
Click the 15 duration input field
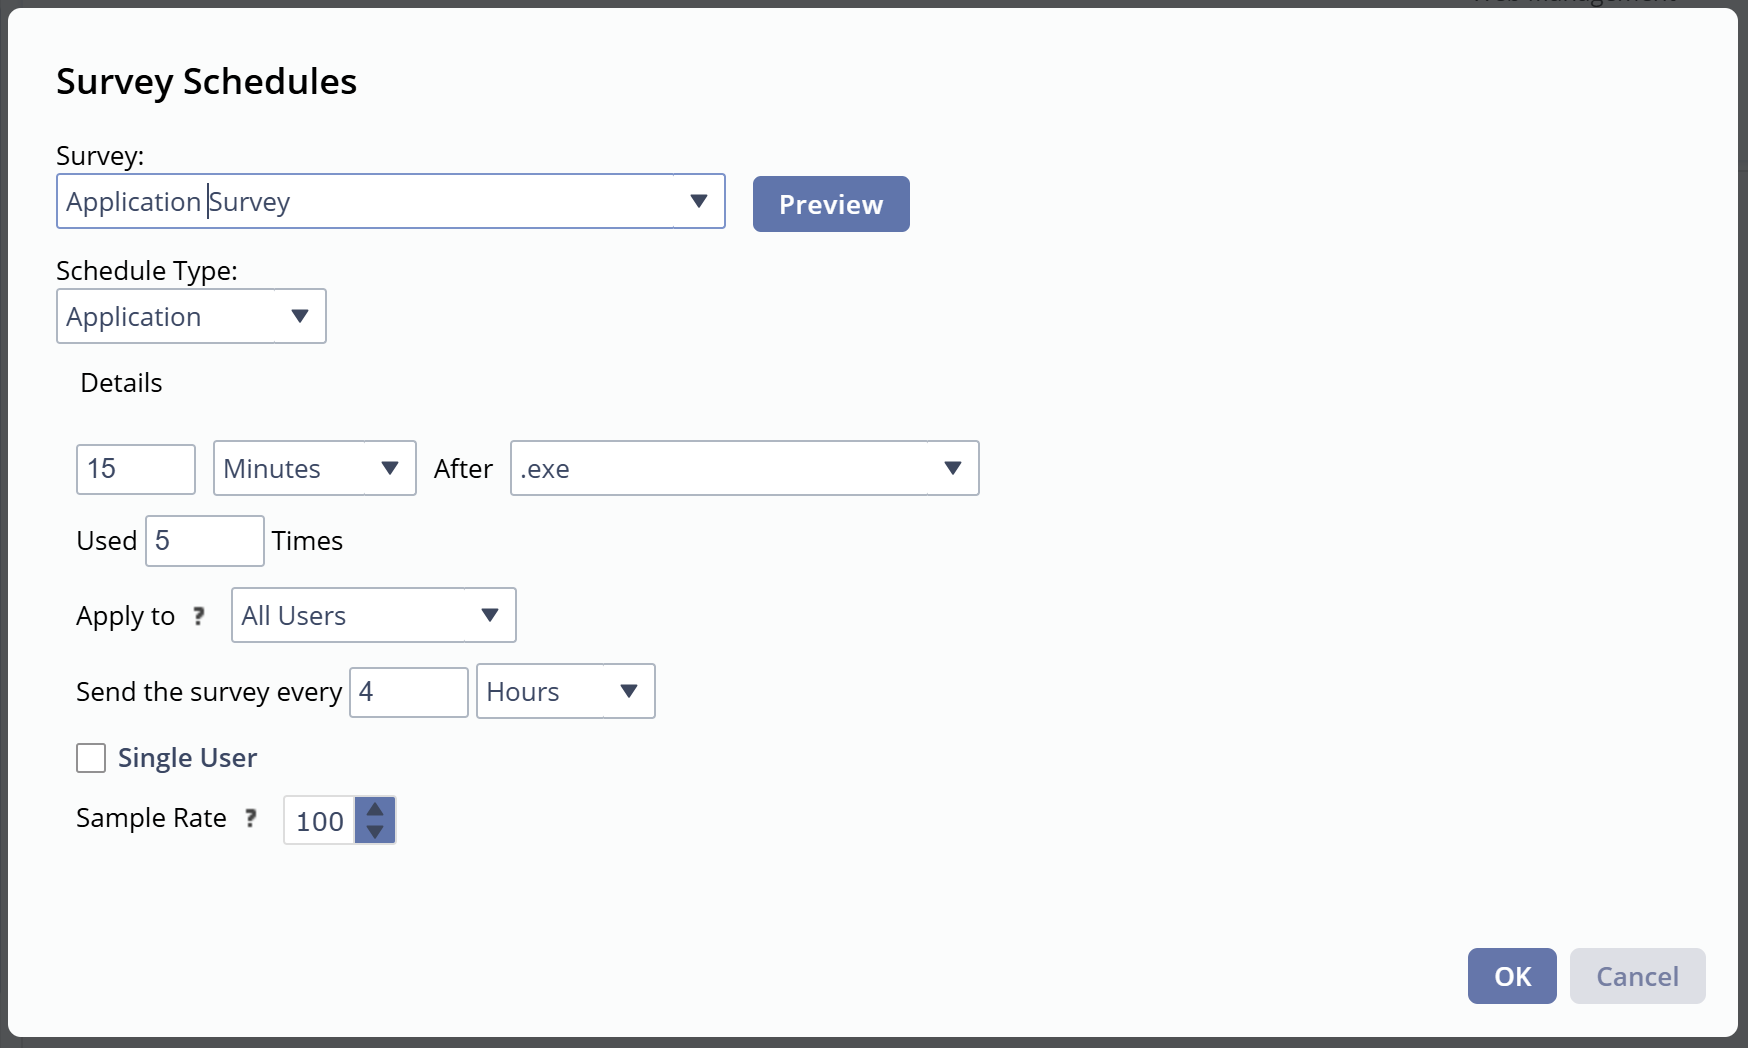(136, 469)
